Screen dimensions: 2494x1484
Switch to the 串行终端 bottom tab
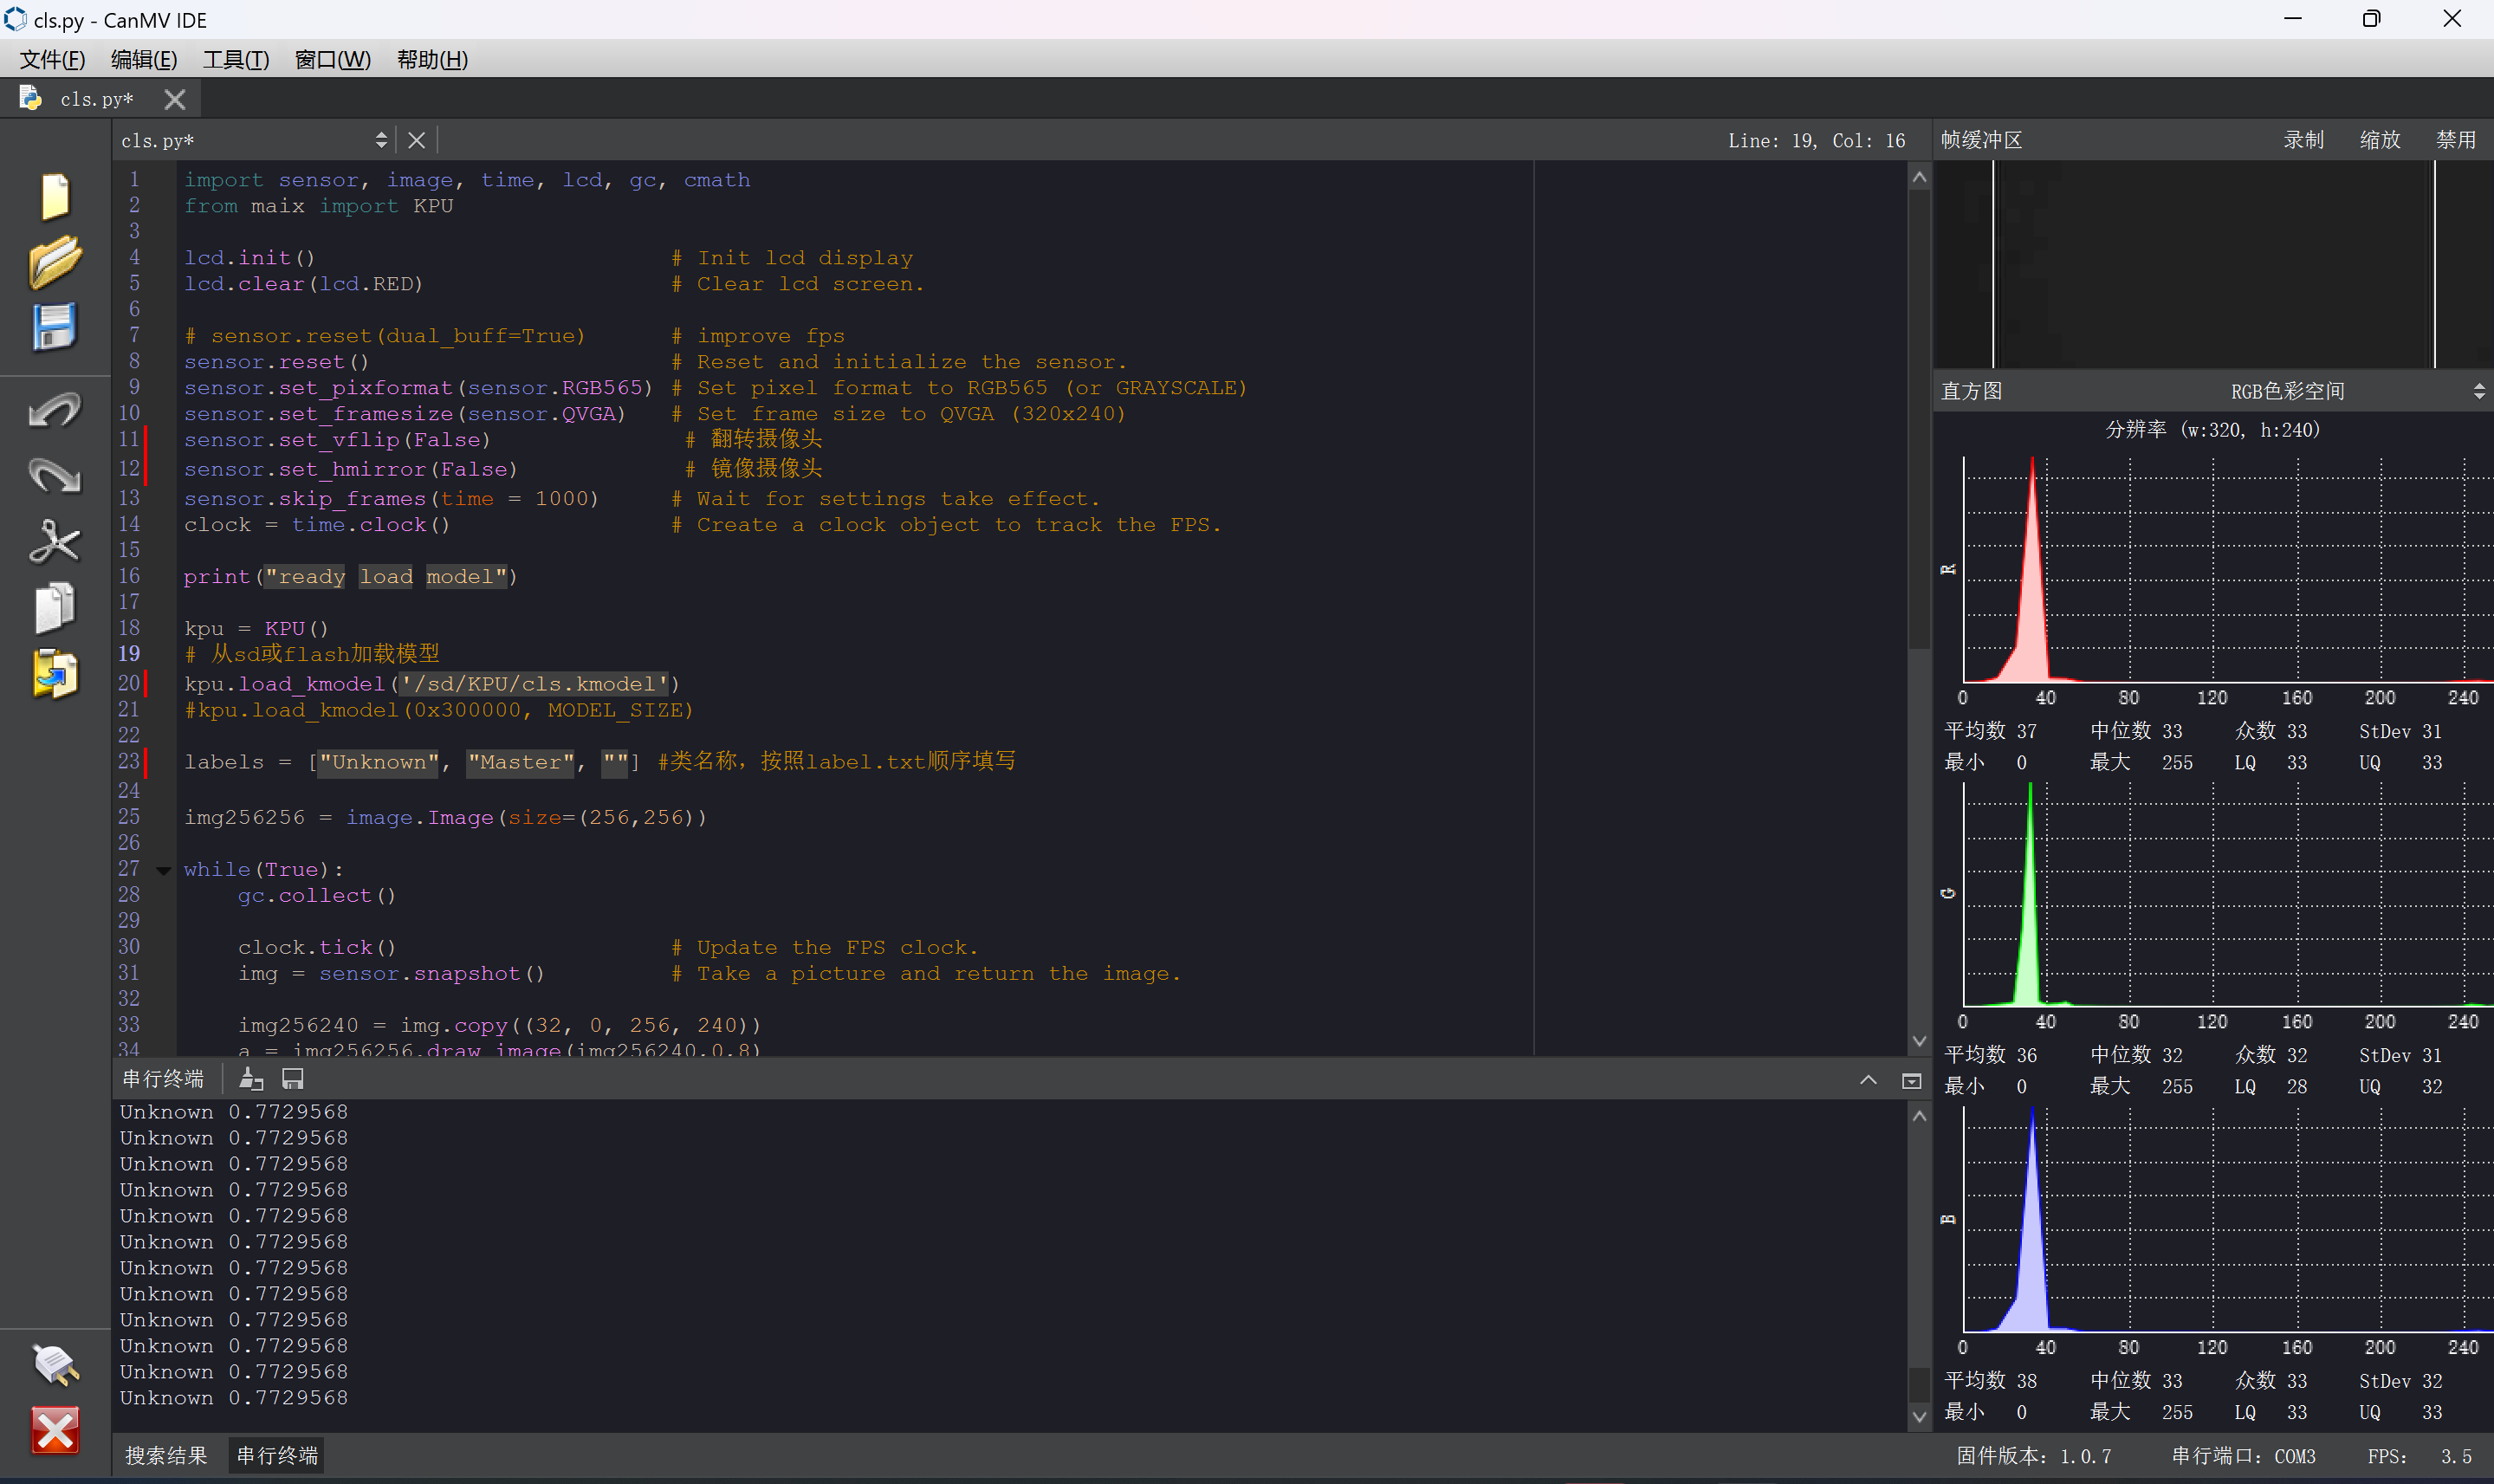click(277, 1456)
